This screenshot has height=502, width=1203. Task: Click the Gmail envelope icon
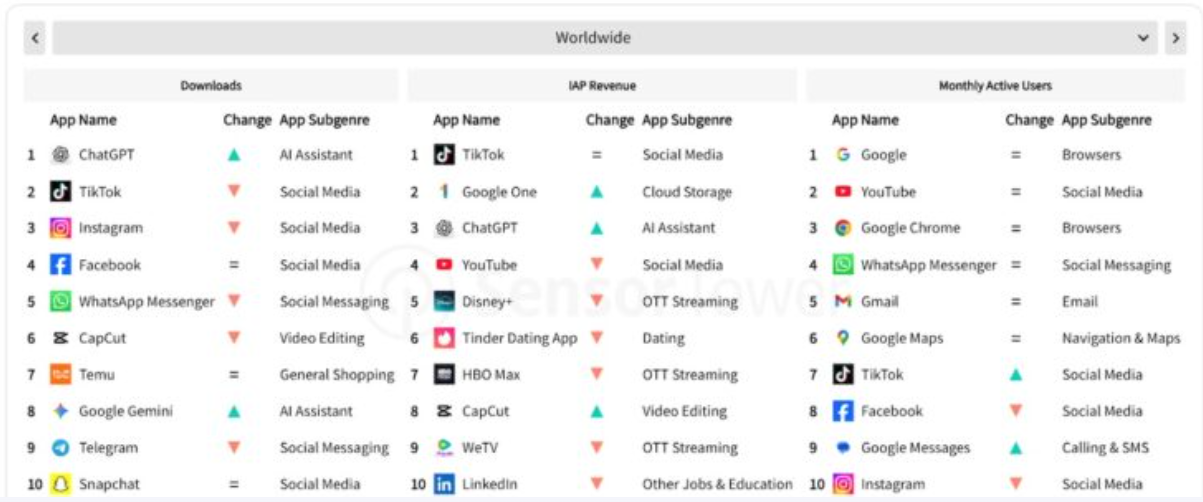843,301
